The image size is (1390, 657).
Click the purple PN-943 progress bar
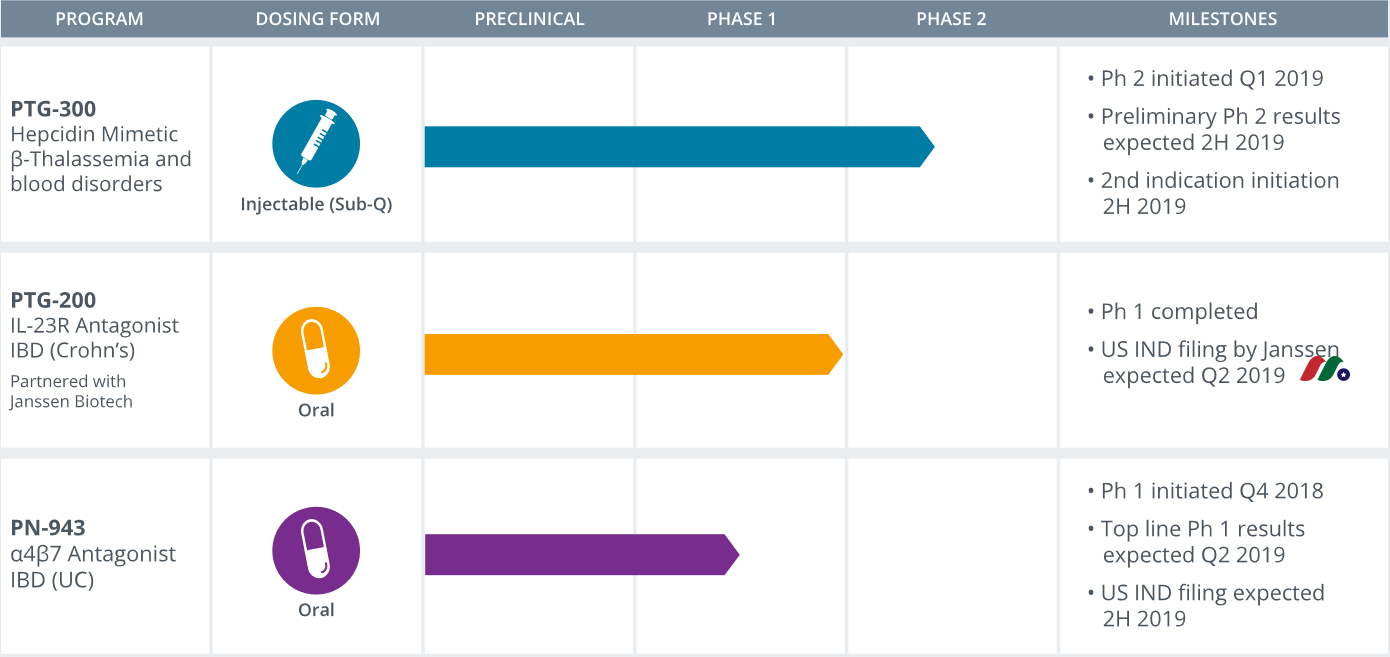(x=582, y=554)
